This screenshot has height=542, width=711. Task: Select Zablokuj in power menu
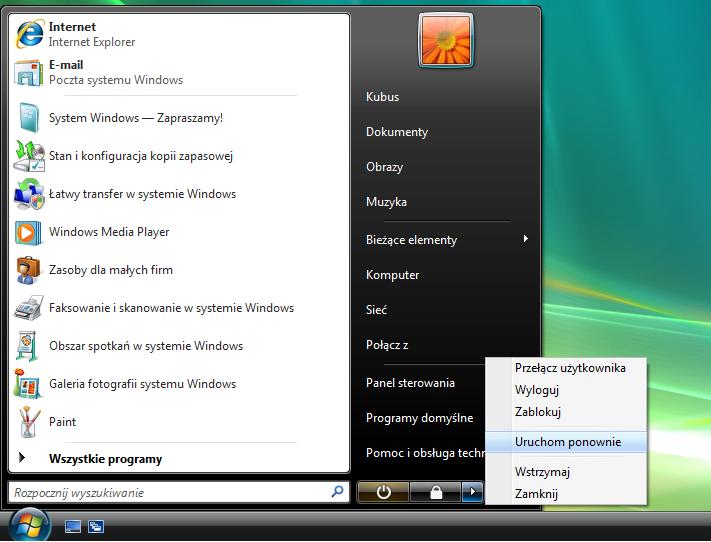click(538, 412)
